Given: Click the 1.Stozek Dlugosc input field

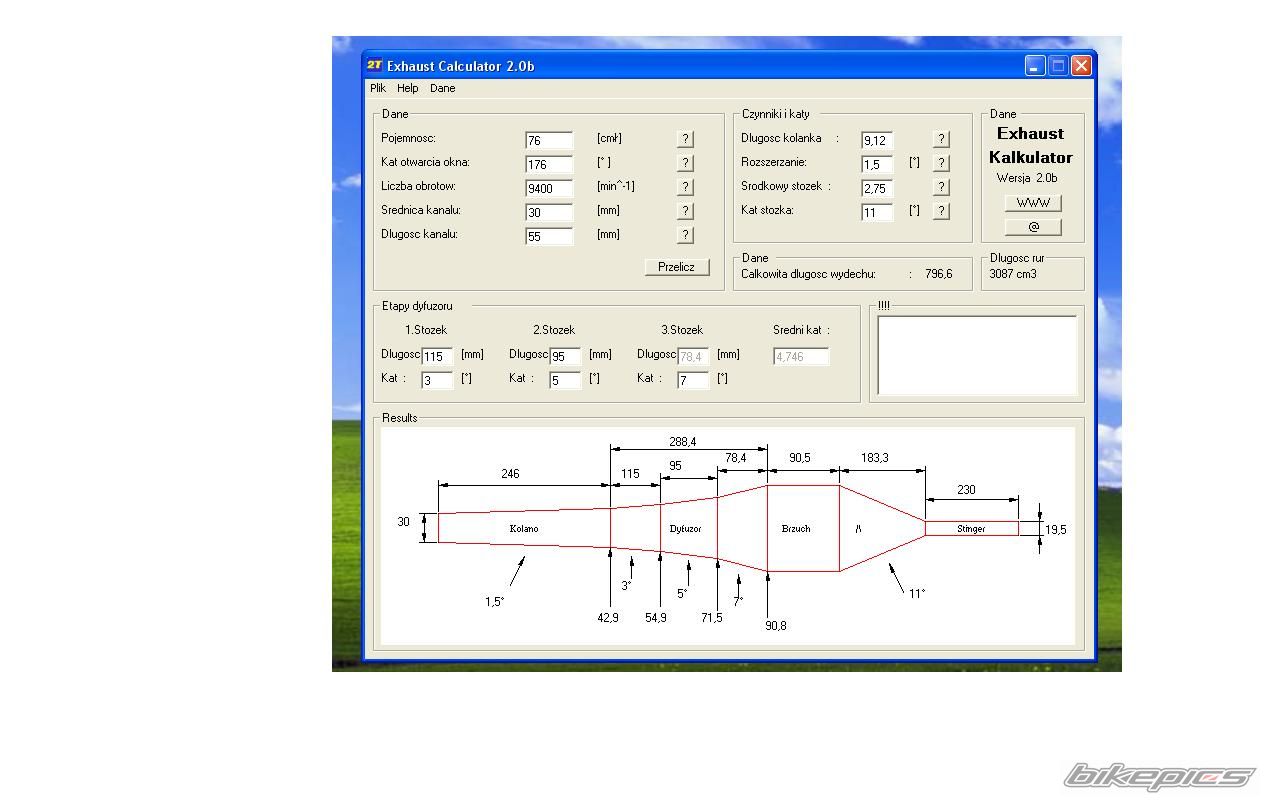Looking at the screenshot, I should coord(437,357).
